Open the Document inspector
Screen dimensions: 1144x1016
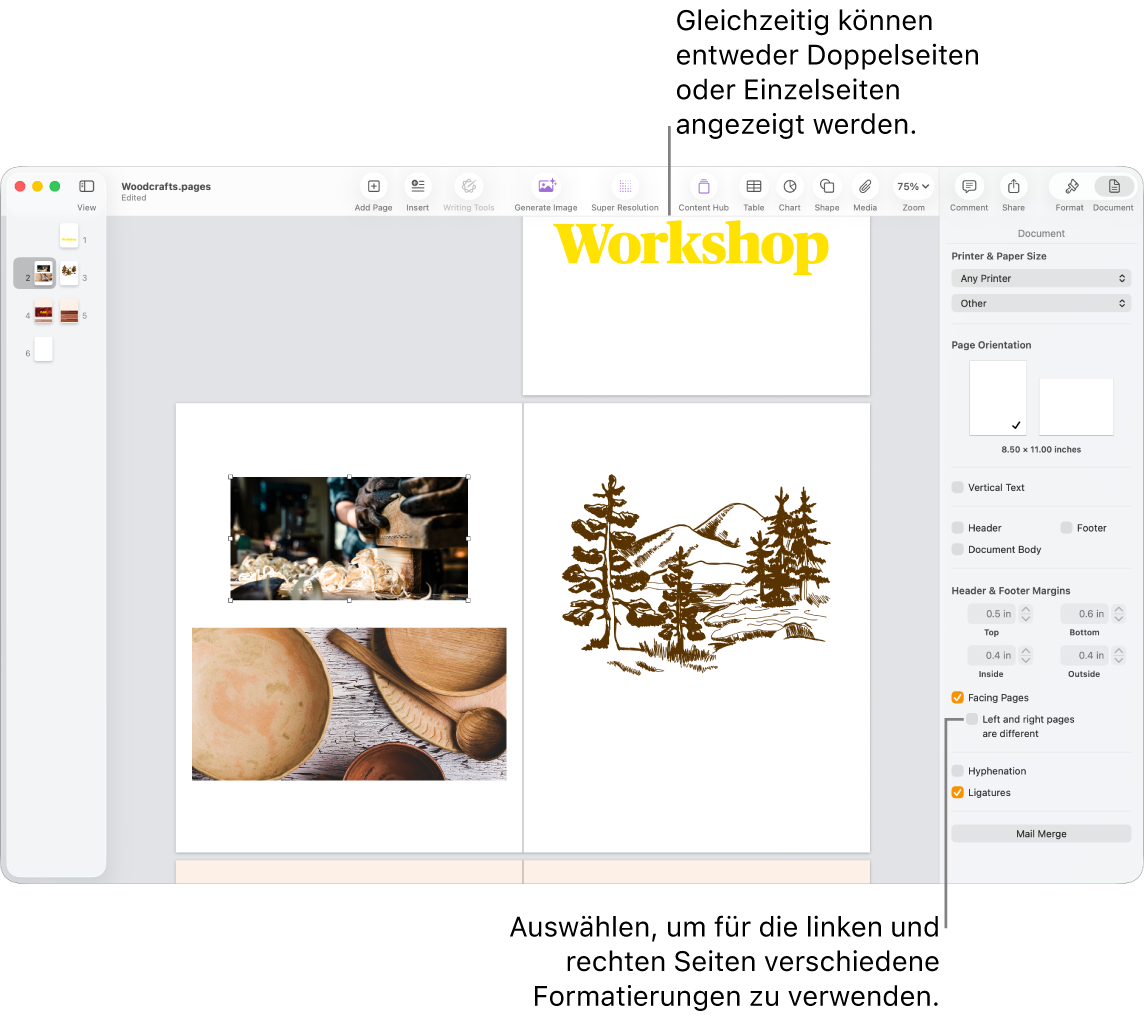(1114, 187)
